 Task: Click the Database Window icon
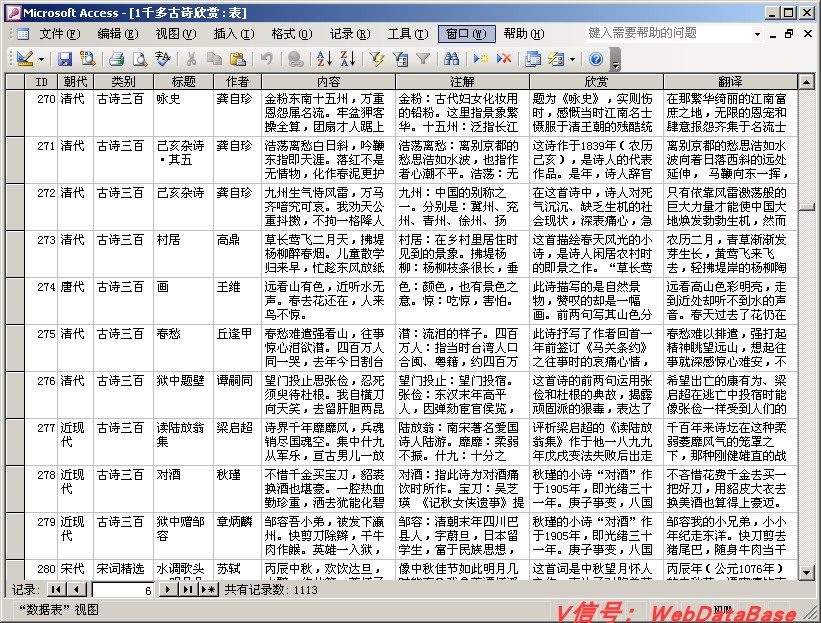pos(533,59)
